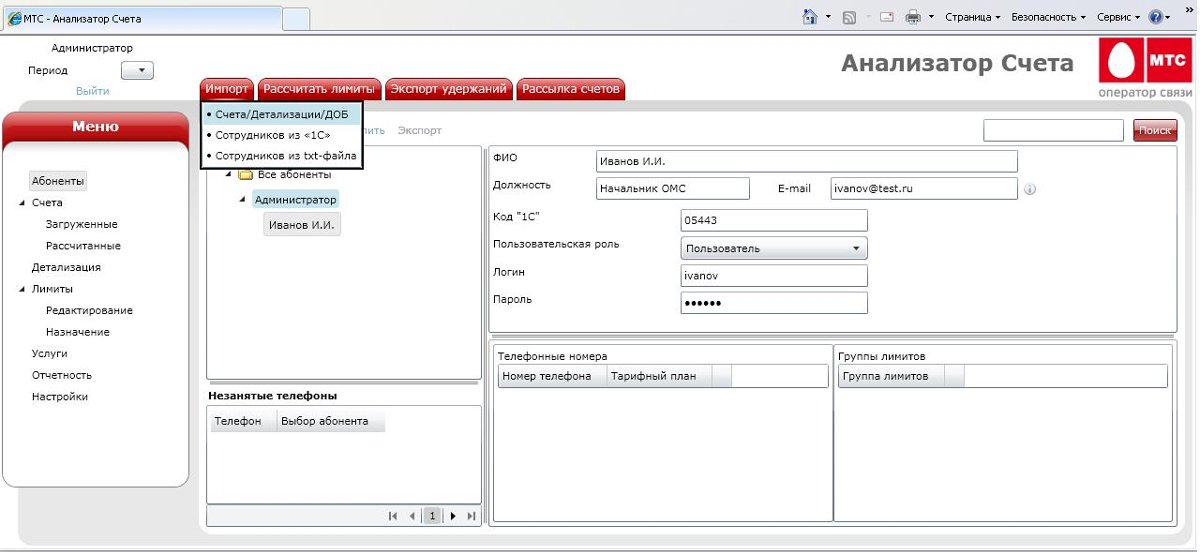This screenshot has width=1200, height=552.
Task: Click the Поиск button
Action: pos(1155,130)
